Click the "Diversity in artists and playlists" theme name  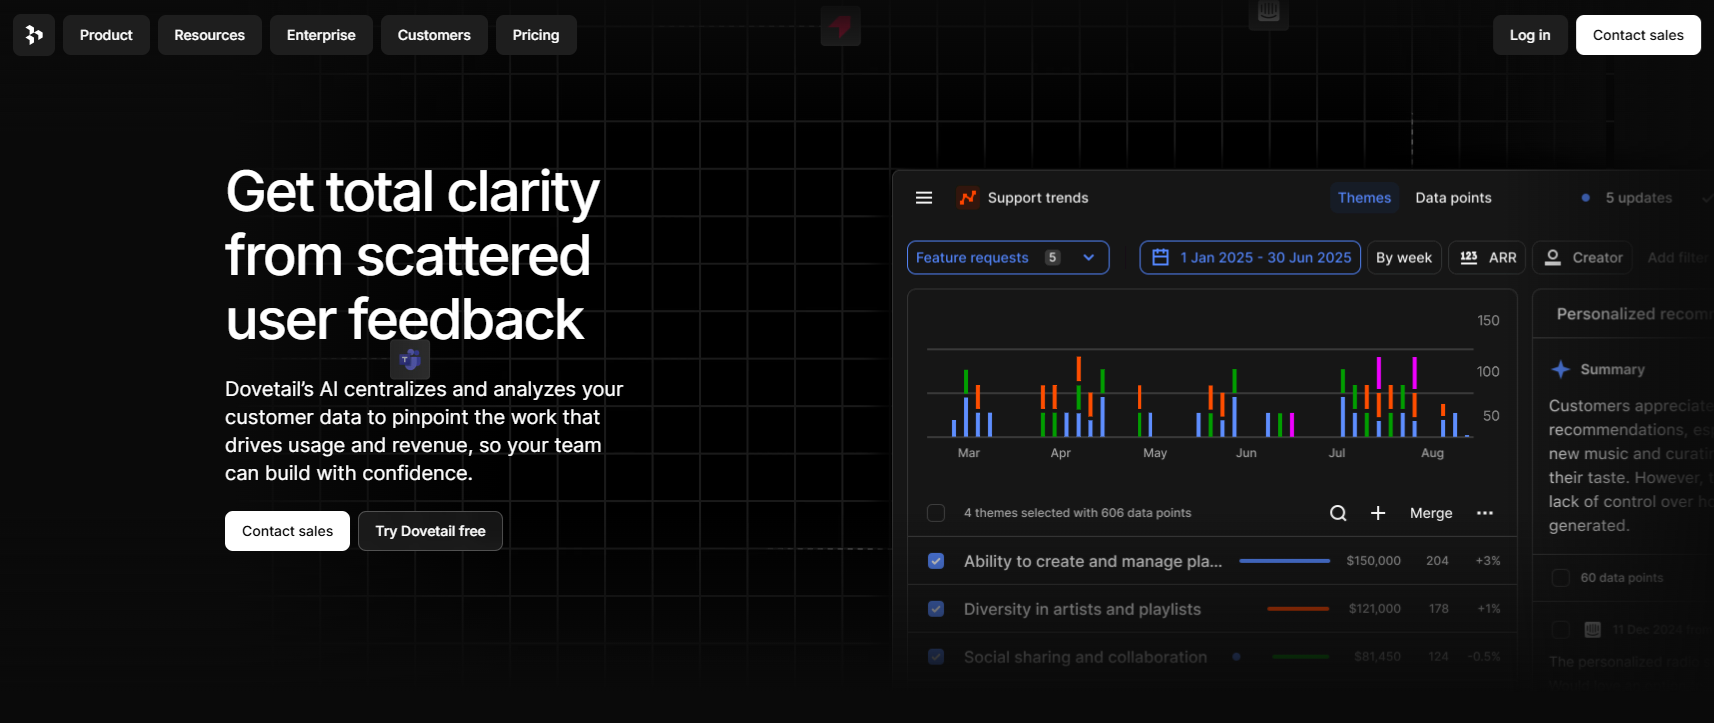[1082, 609]
